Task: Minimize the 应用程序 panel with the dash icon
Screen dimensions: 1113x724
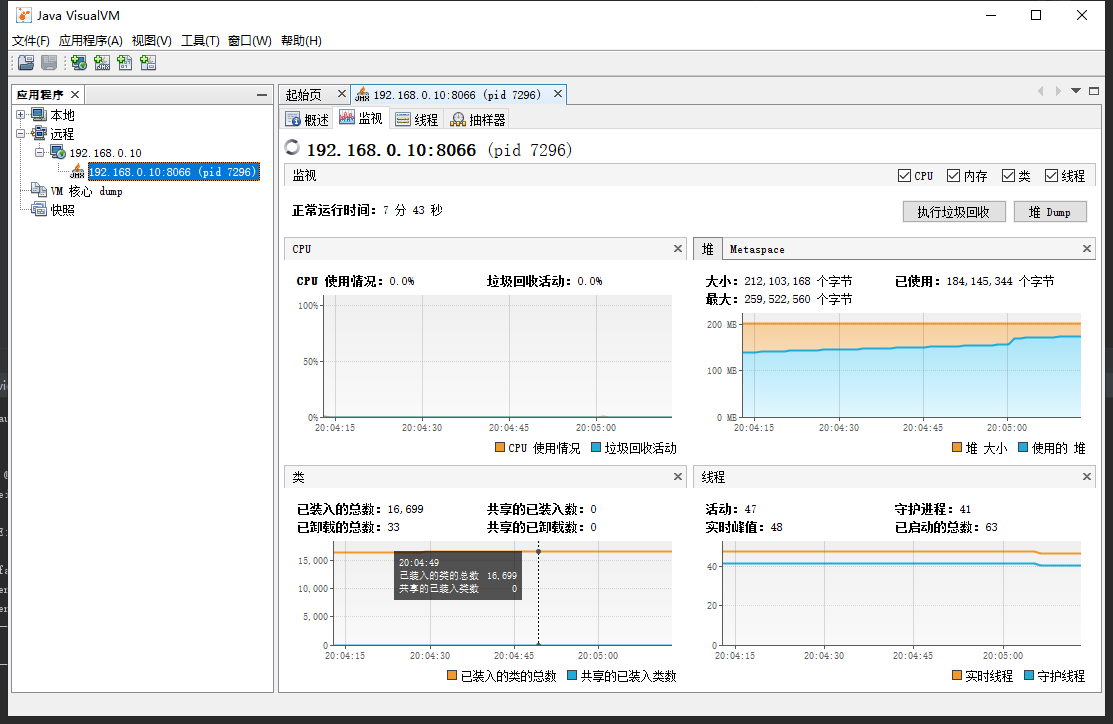Action: point(262,94)
